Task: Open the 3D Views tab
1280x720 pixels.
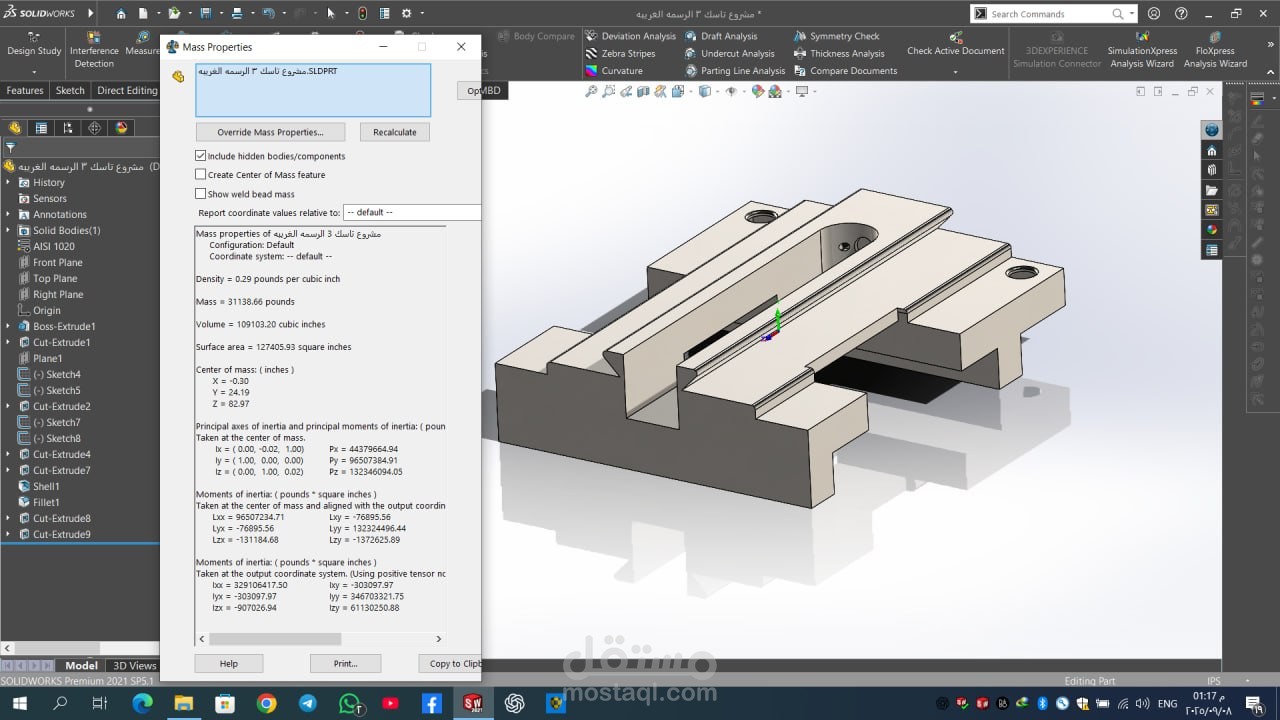Action: tap(134, 666)
